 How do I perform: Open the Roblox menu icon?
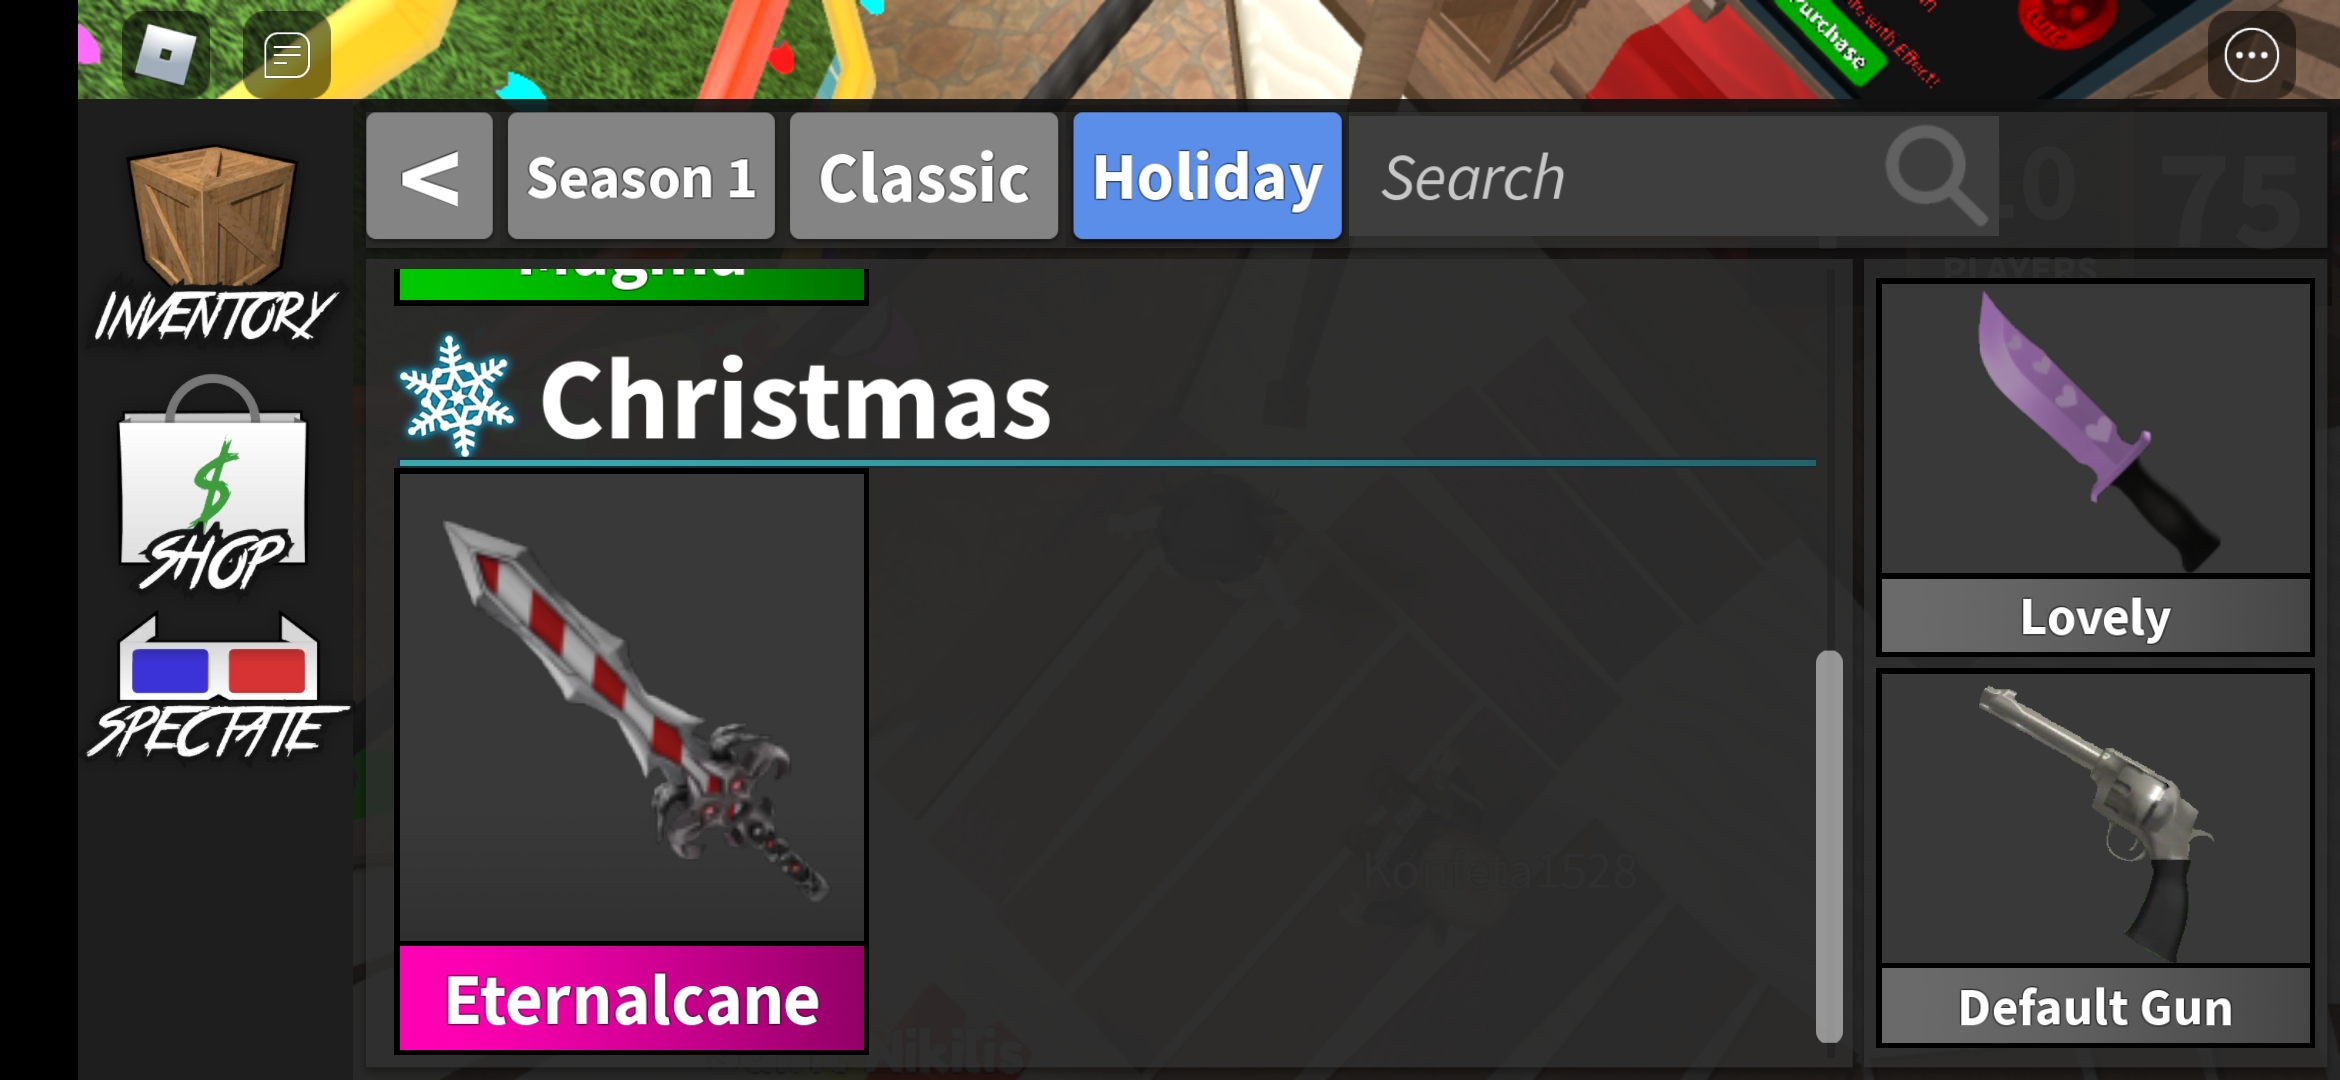pos(165,54)
